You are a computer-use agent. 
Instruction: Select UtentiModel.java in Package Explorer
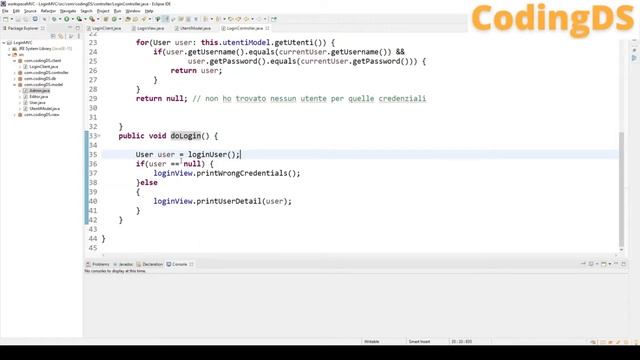(x=44, y=109)
